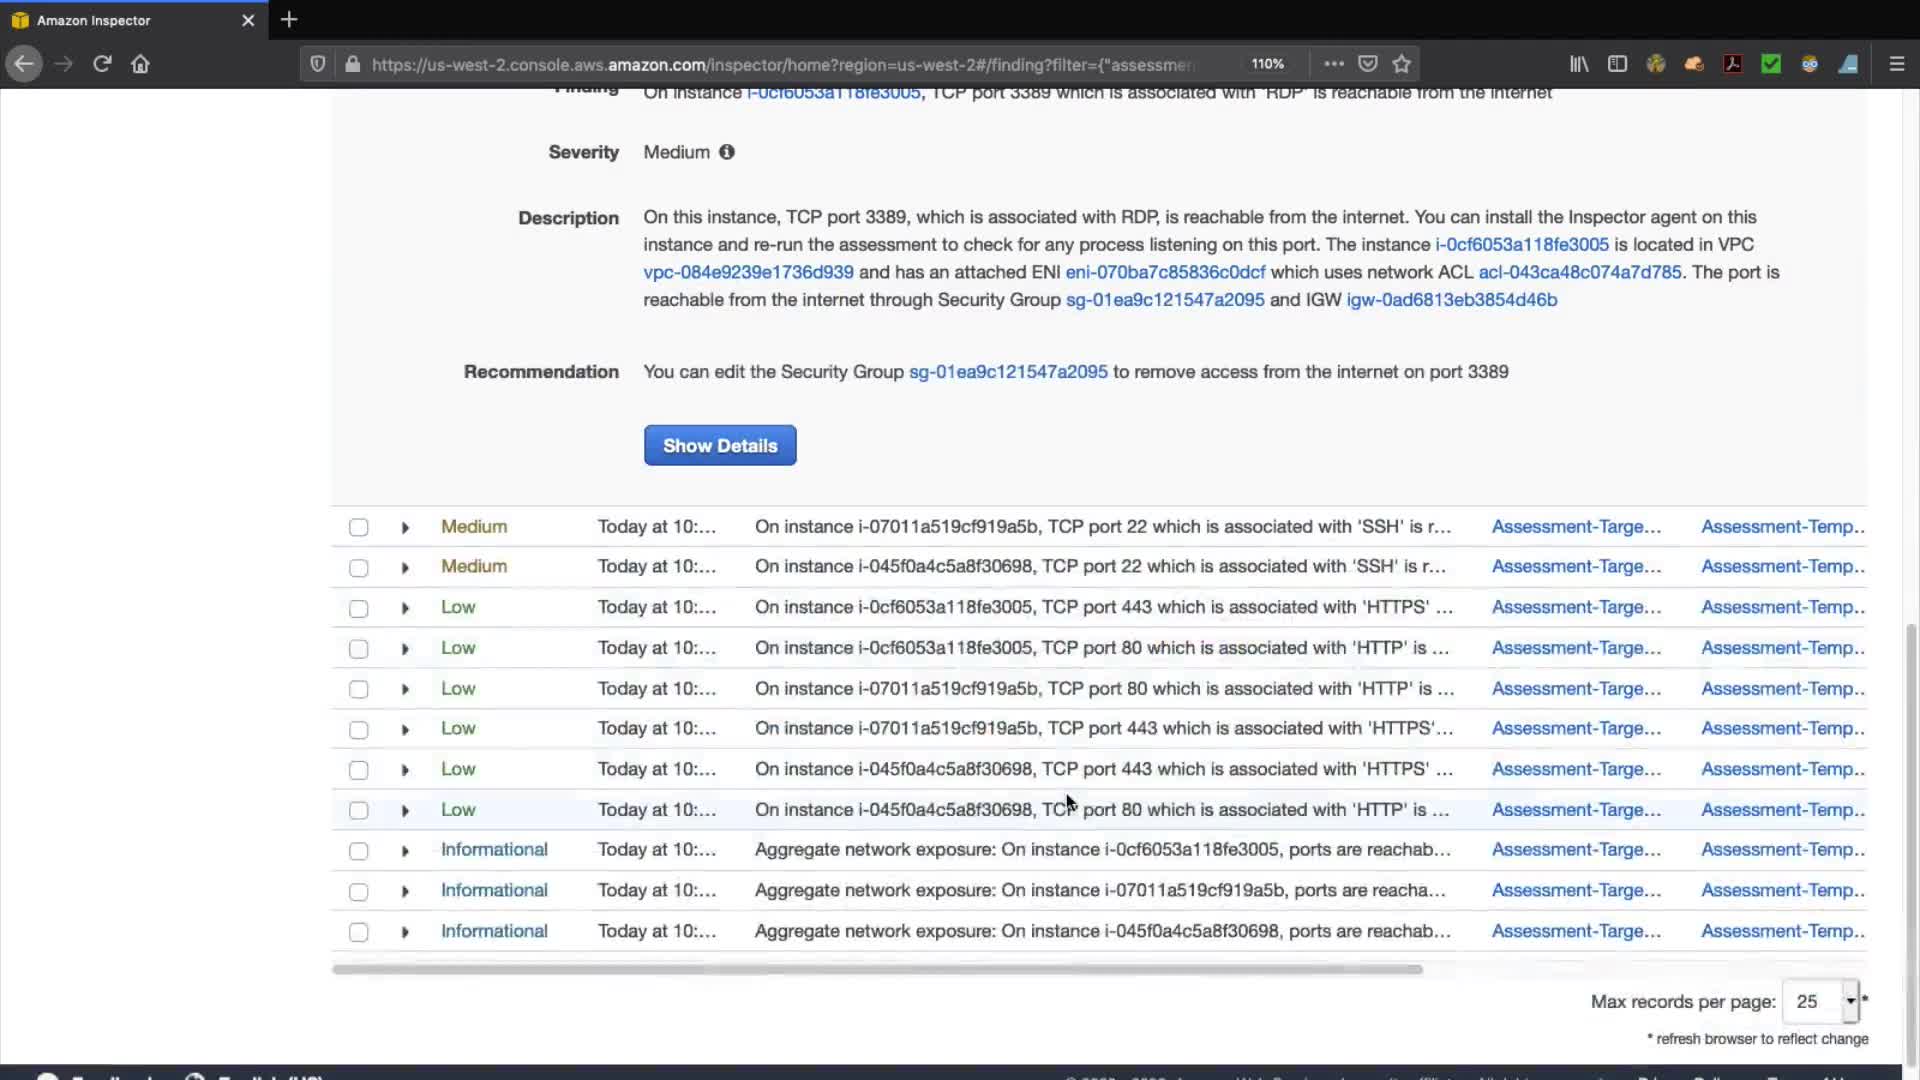Open the vpc-084e9239e1736d939 link
Screen dimensions: 1920x1080
coord(748,272)
